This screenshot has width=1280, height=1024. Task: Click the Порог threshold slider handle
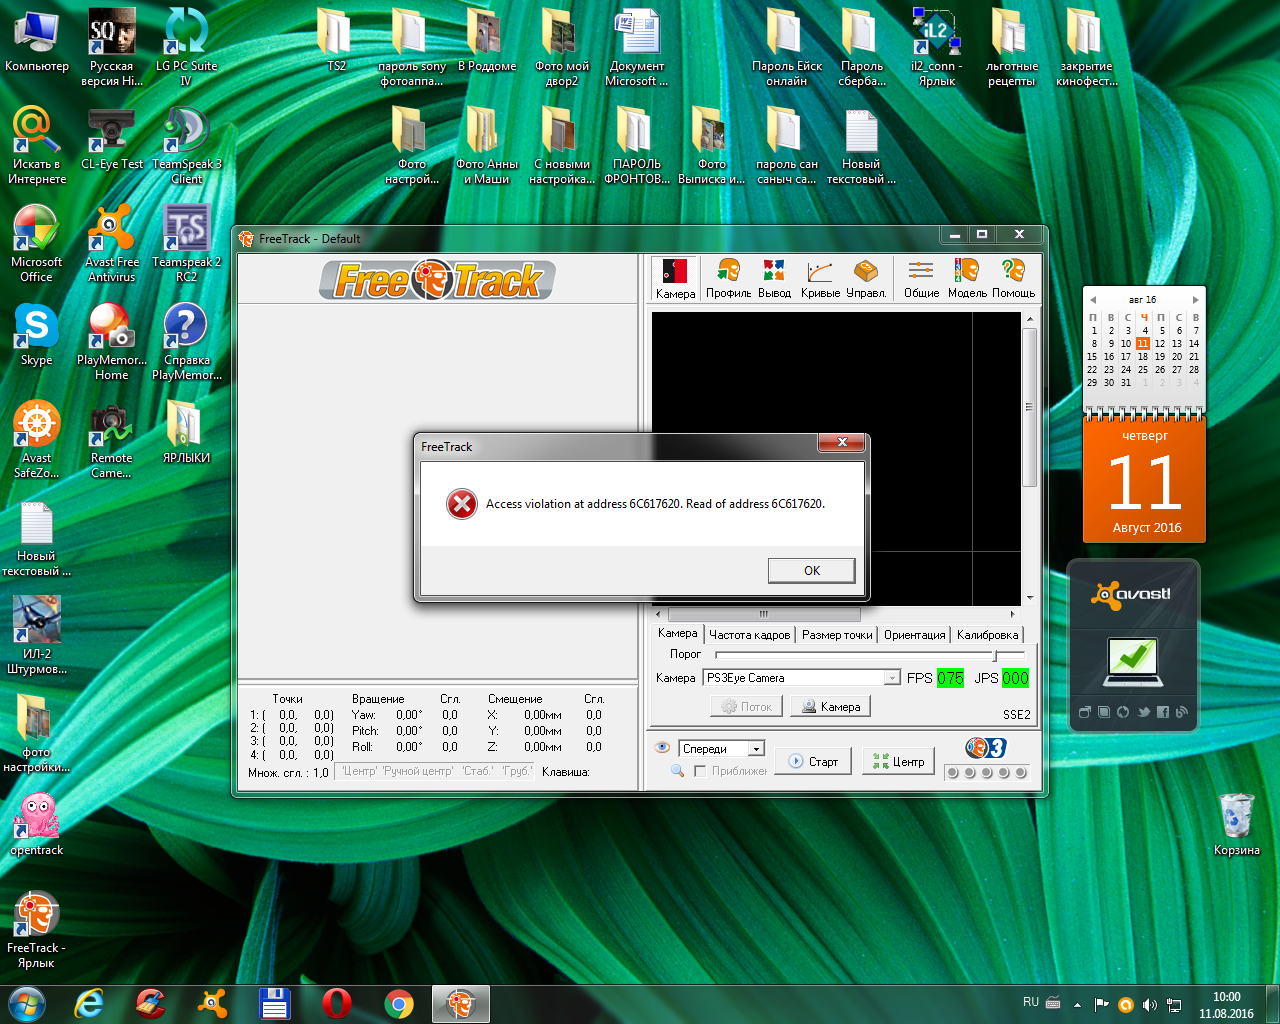coord(994,655)
